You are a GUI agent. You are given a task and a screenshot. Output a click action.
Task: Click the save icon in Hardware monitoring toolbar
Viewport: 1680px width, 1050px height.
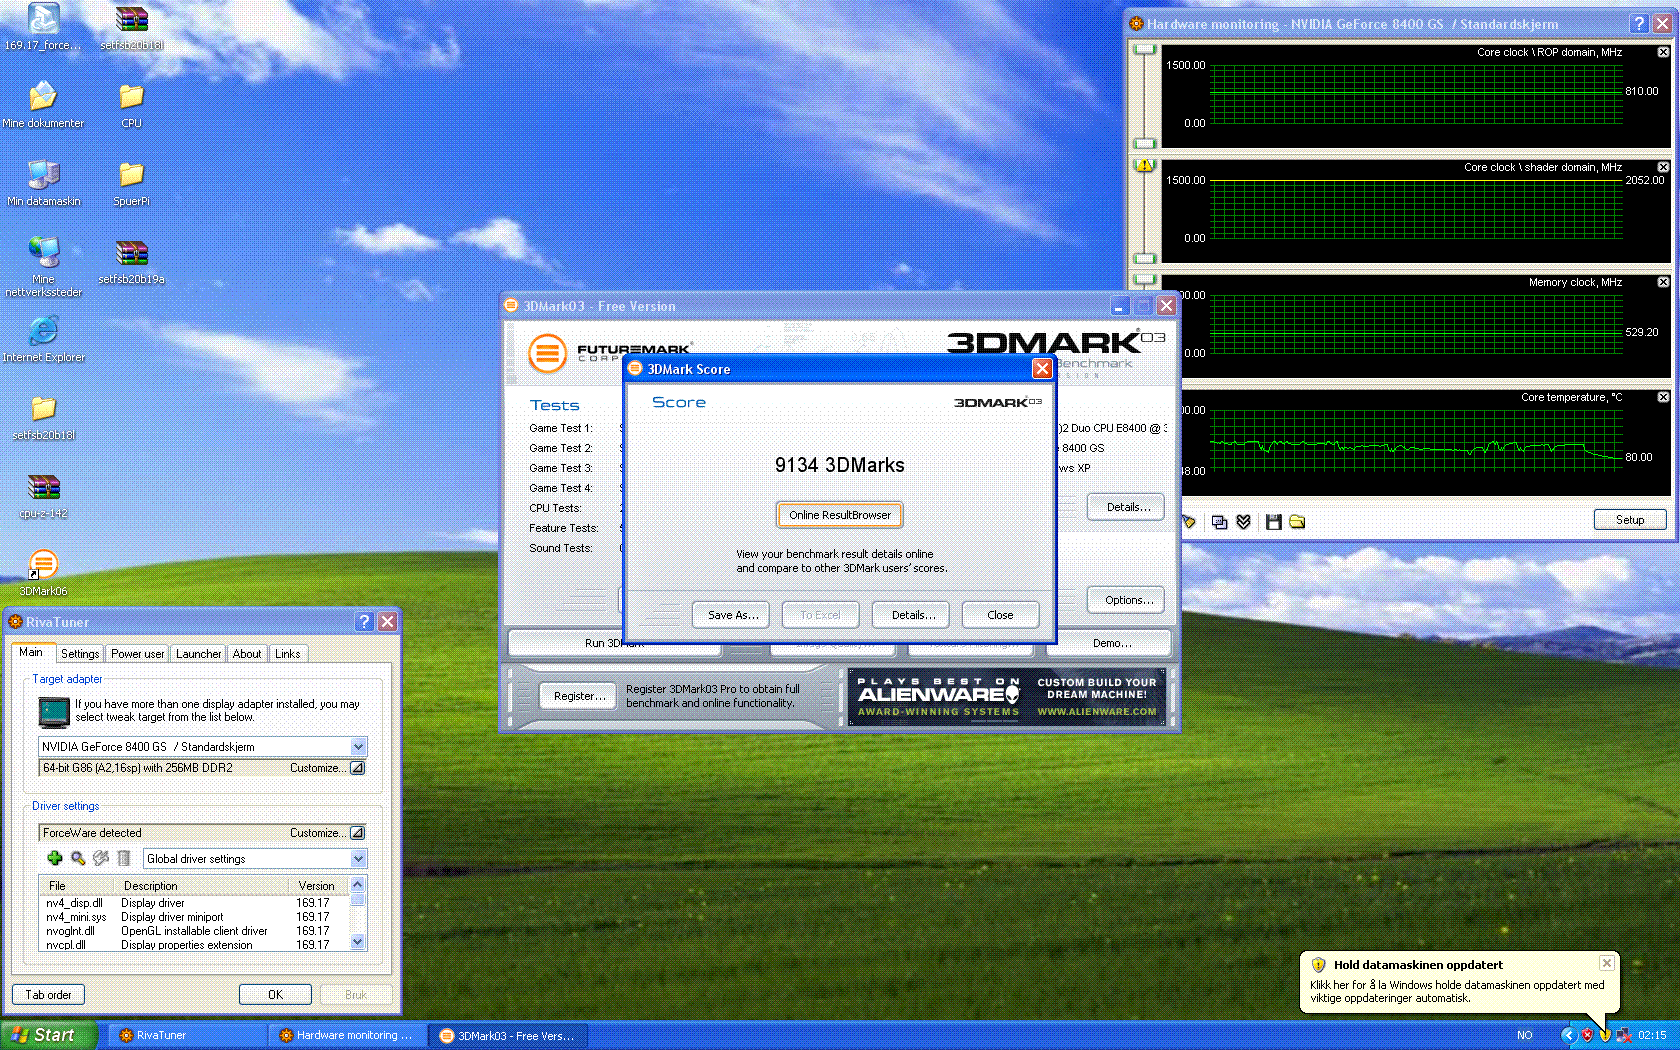tap(1273, 522)
